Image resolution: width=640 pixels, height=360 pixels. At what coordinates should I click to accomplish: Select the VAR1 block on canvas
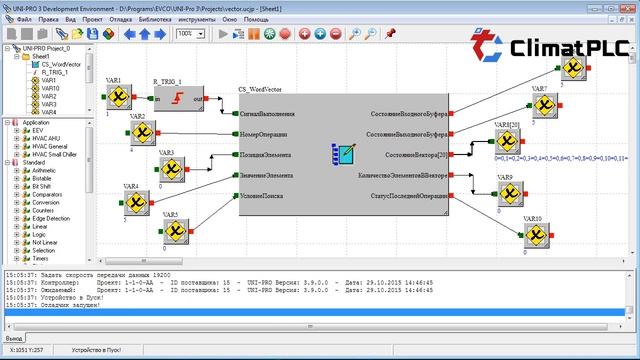119,97
